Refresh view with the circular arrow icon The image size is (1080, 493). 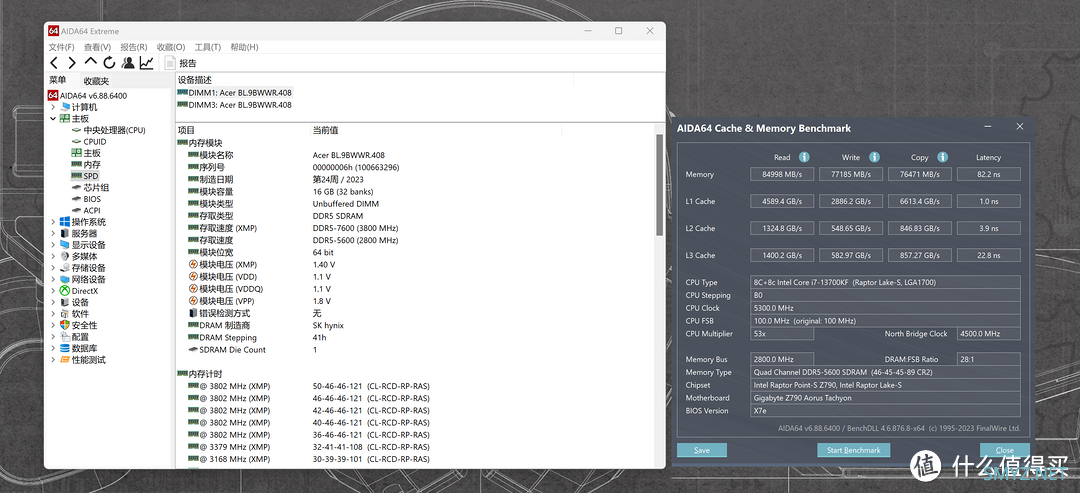[x=109, y=63]
